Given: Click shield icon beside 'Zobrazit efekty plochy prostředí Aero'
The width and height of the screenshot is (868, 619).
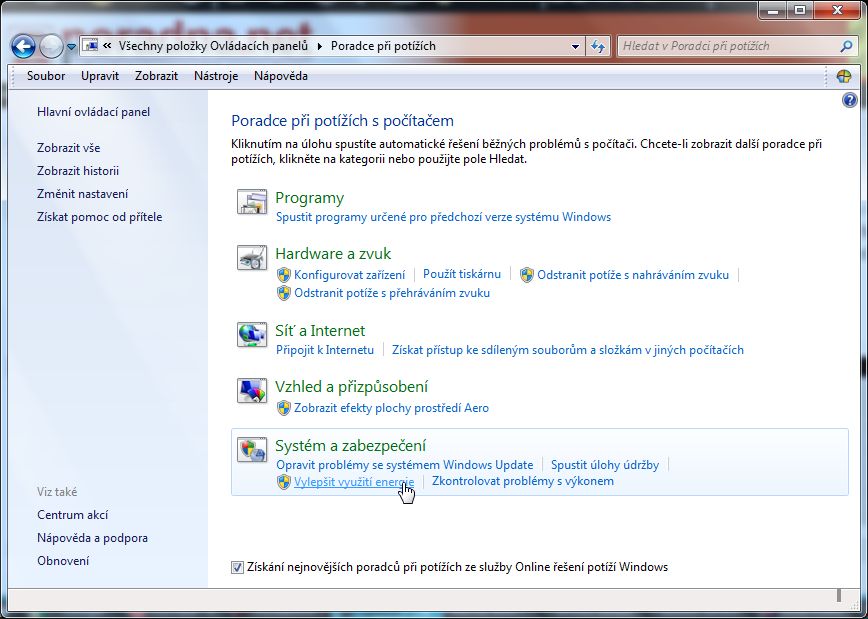Looking at the screenshot, I should (x=283, y=408).
